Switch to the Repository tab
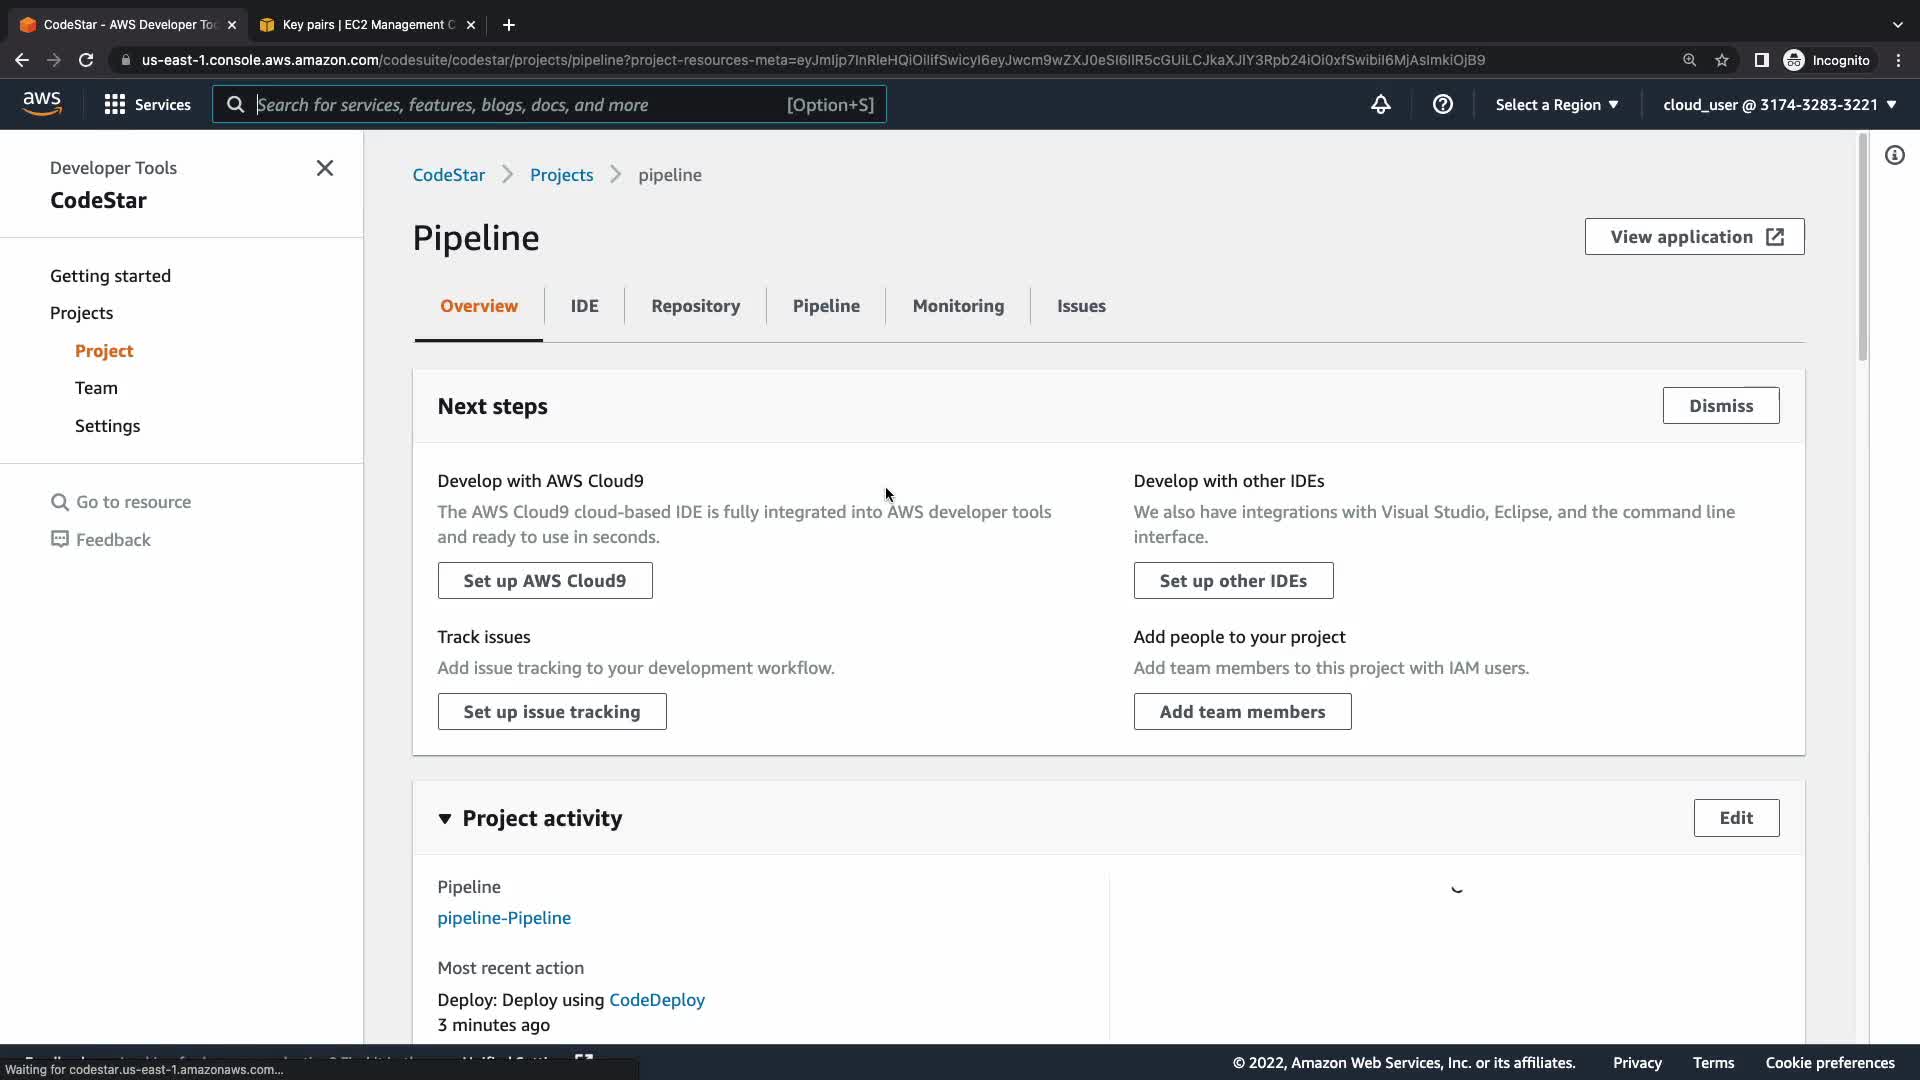This screenshot has height=1080, width=1920. pos(695,306)
